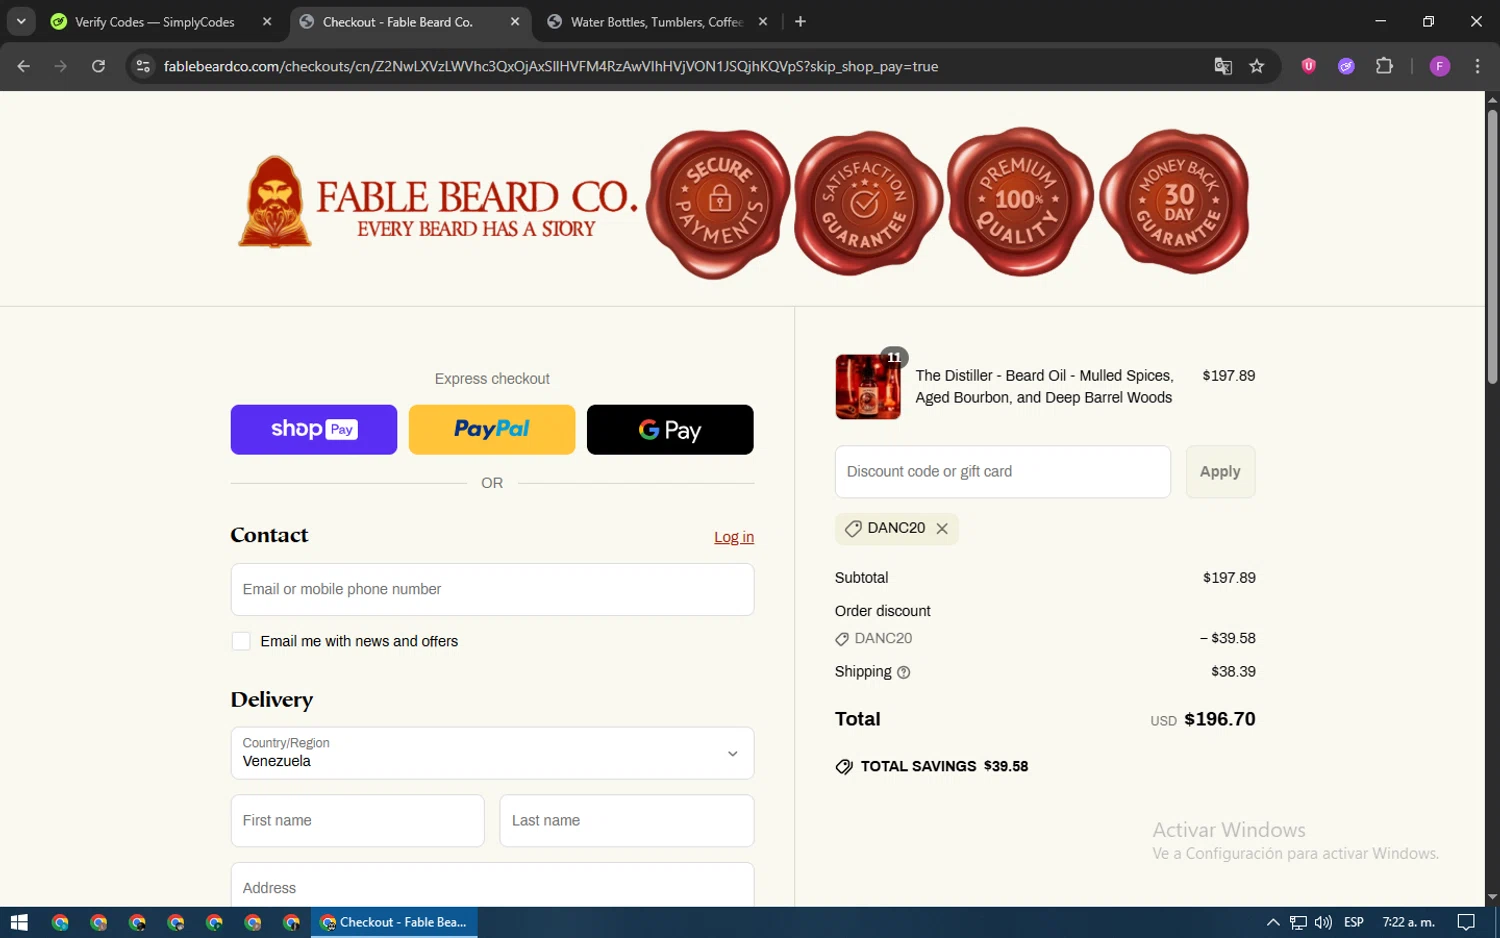This screenshot has width=1500, height=938.
Task: Open the Chrome three-dot menu
Action: 1477,66
